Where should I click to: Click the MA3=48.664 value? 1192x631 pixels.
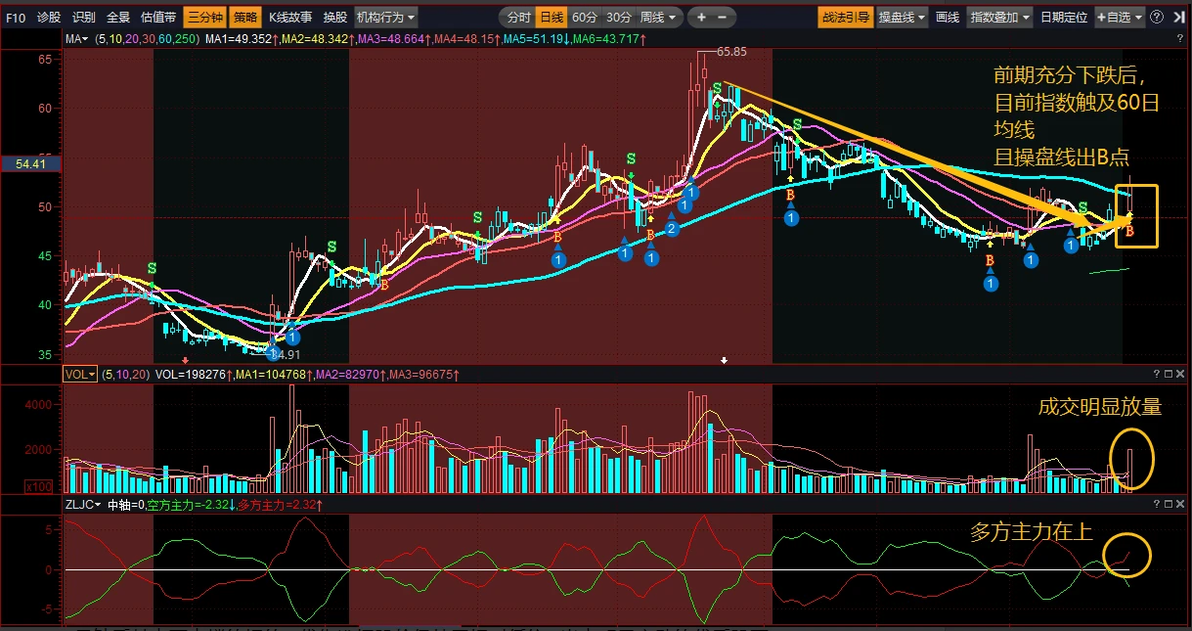click(391, 38)
